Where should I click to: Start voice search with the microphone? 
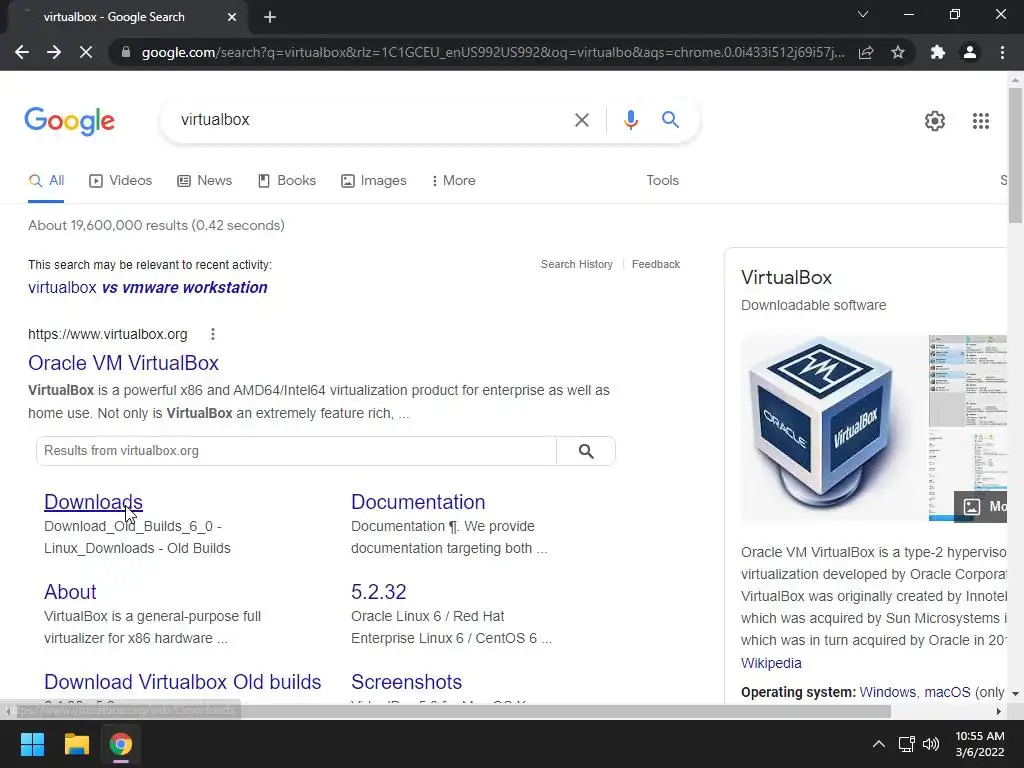(x=630, y=120)
